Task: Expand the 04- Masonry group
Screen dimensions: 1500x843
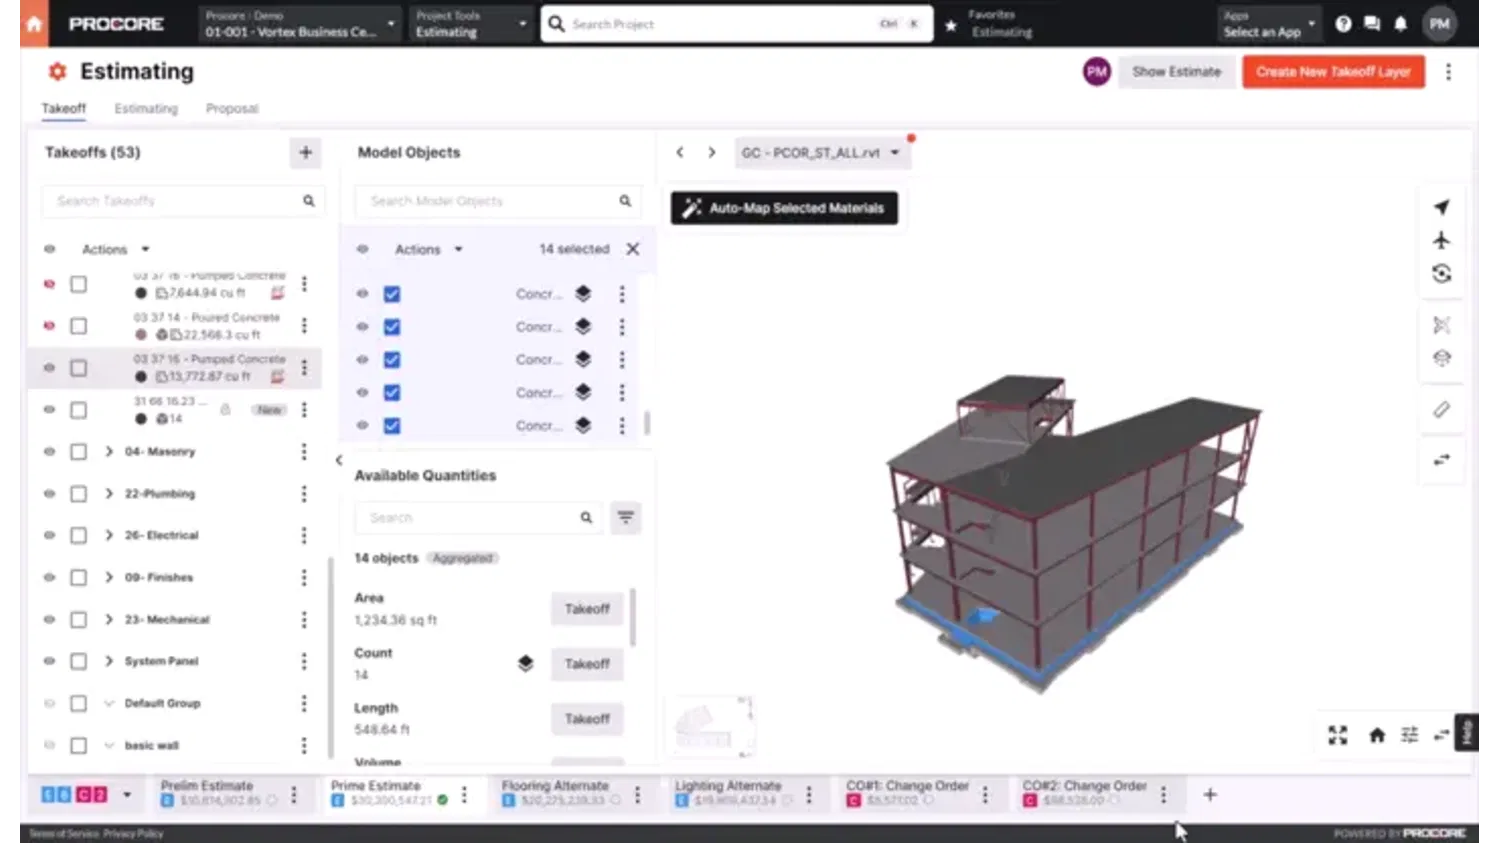Action: tap(109, 452)
